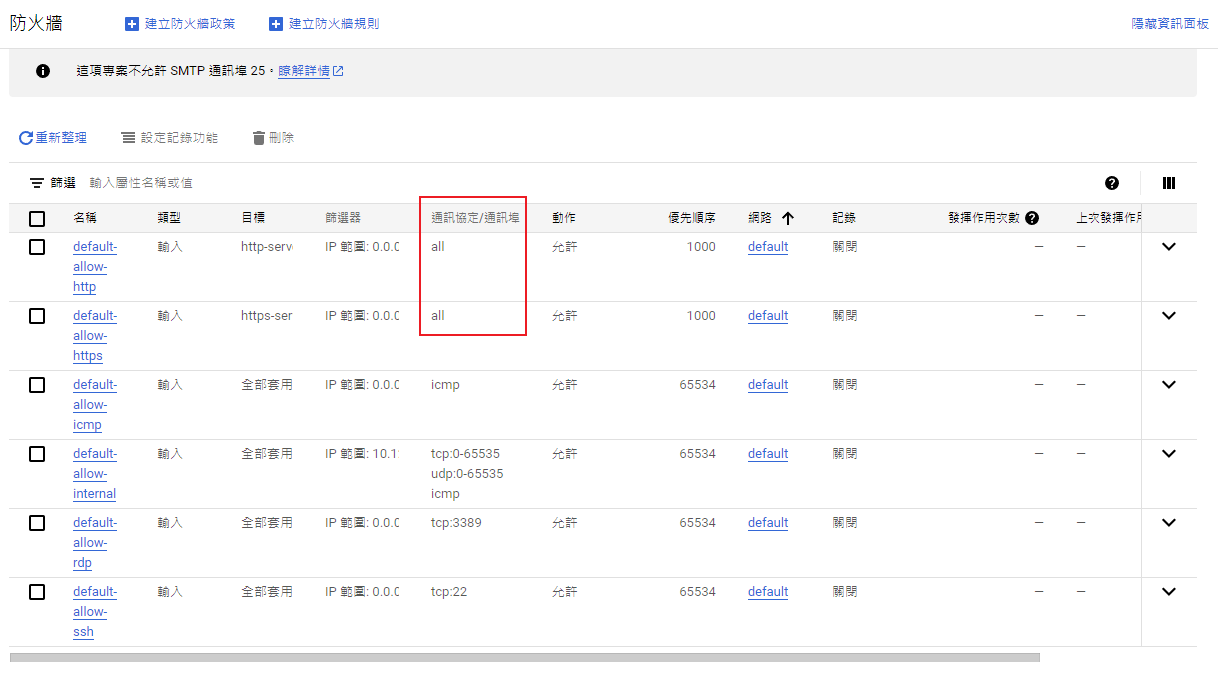
Task: Check the checkbox for default-allow-http rule
Action: (x=37, y=246)
